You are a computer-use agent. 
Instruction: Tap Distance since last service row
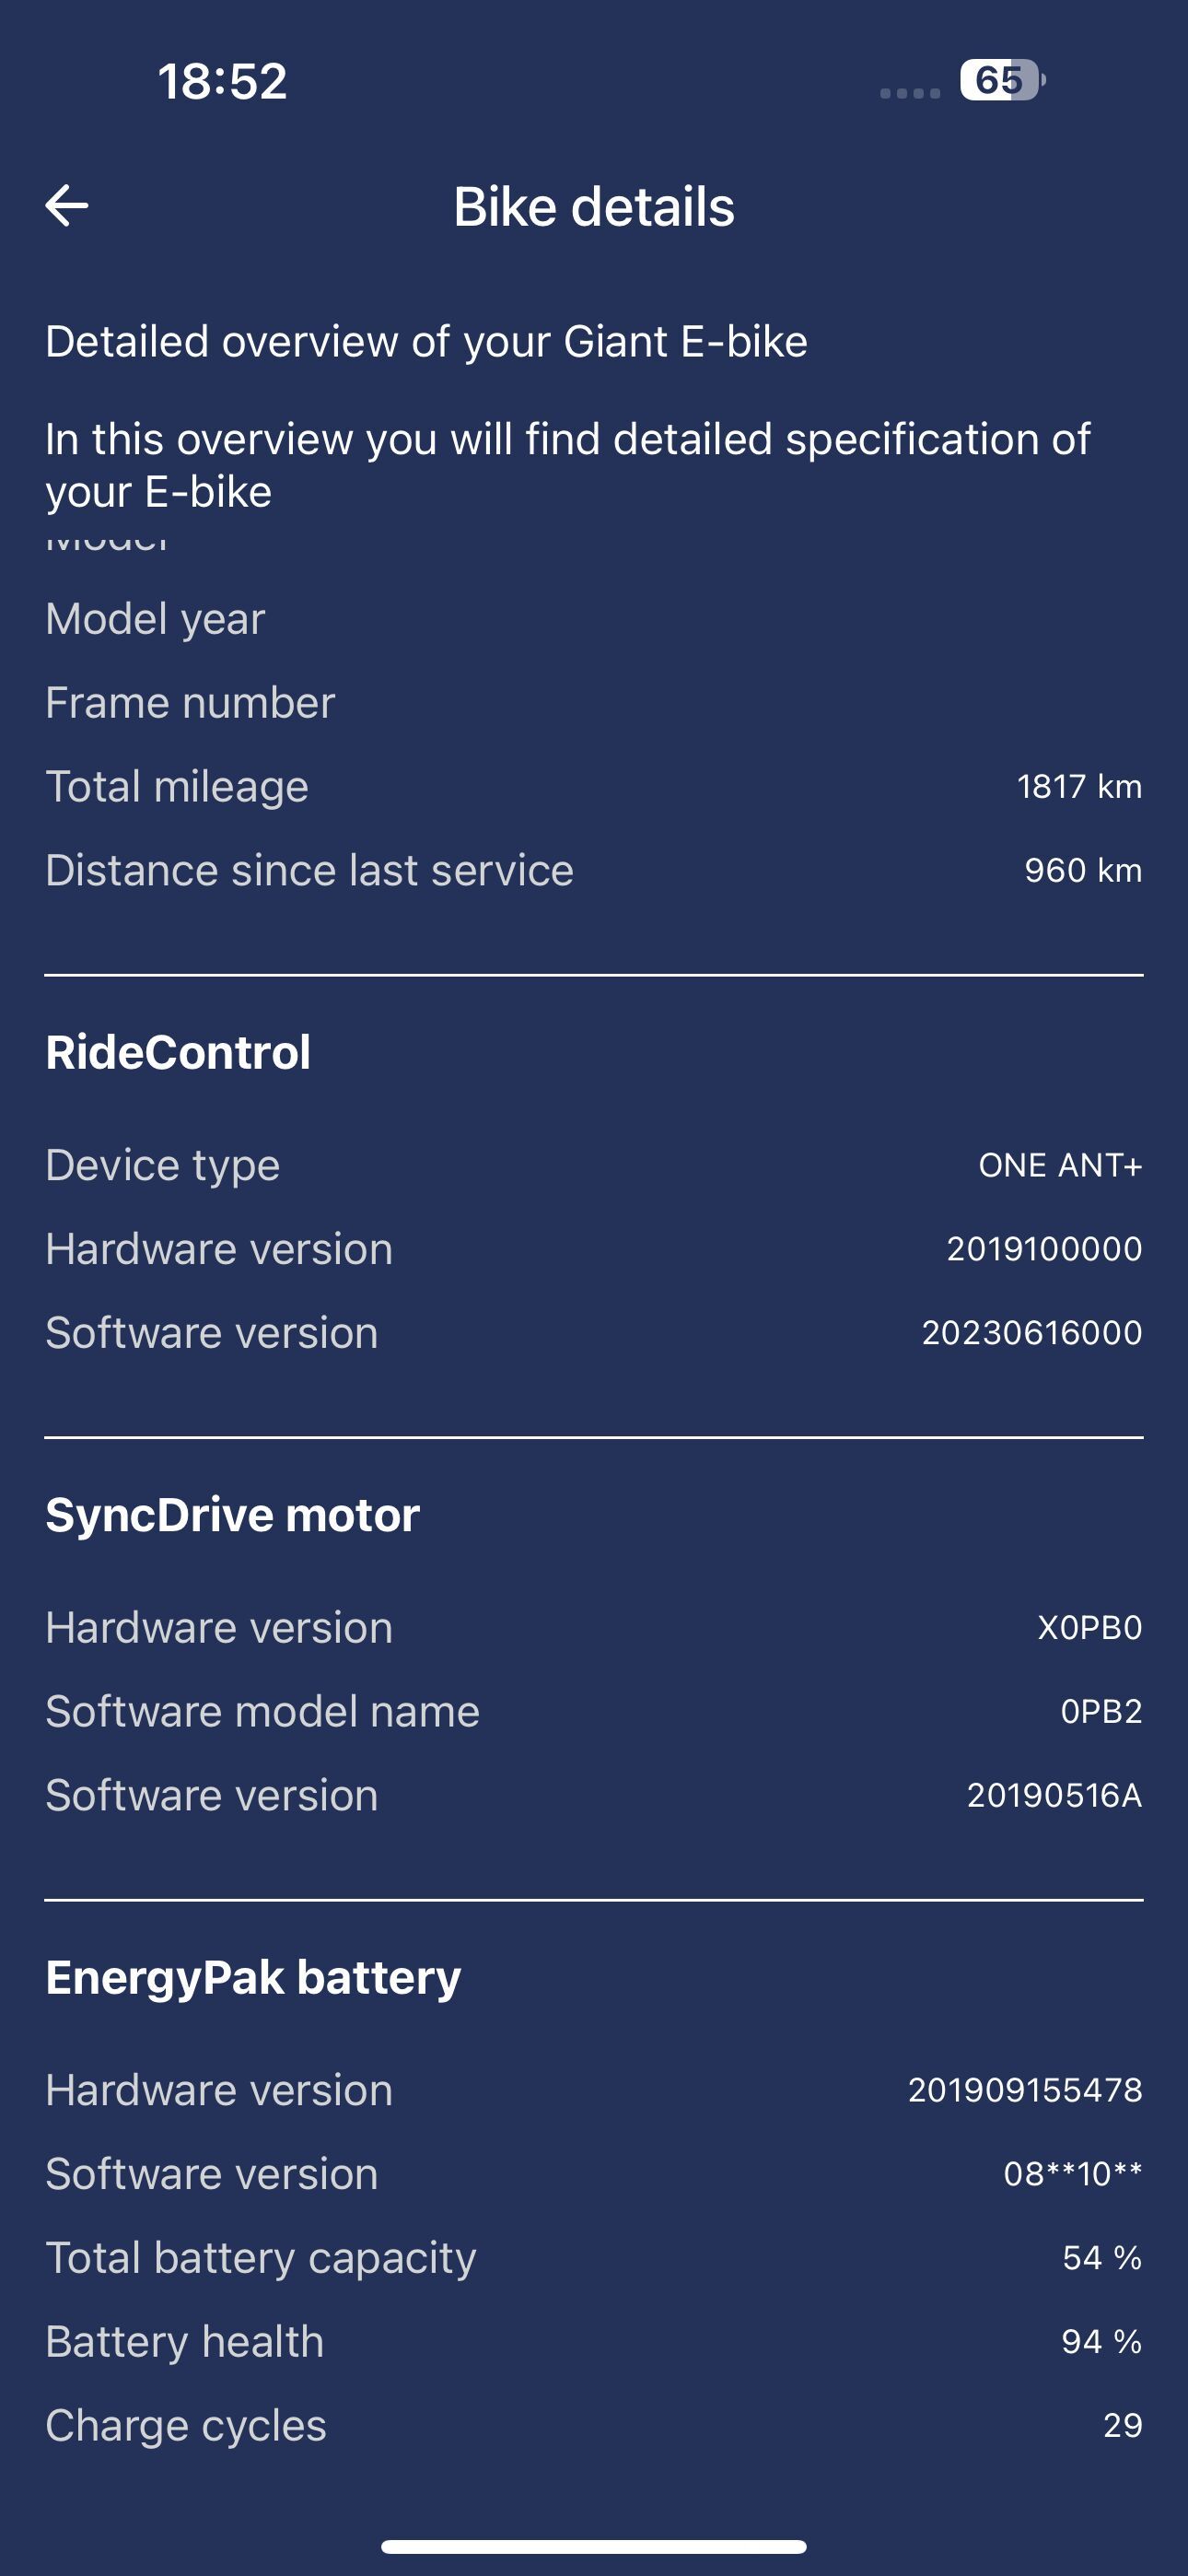[594, 871]
